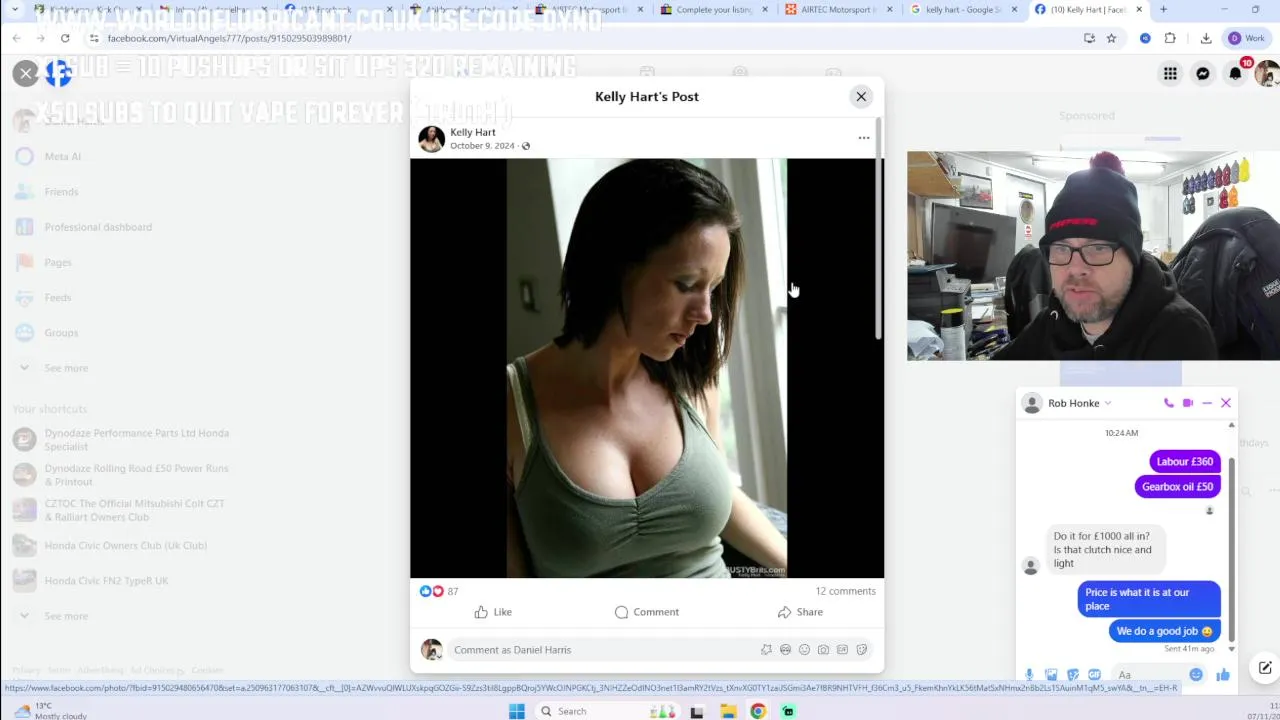Viewport: 1280px width, 720px height.
Task: Switch identity via commenter avatar dropdown
Action: point(432,650)
